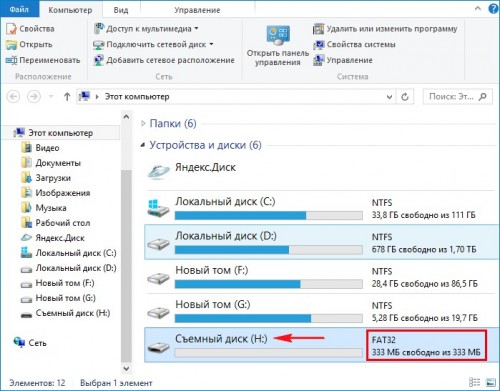Switch to details list view in status bar
The image size is (500, 391).
[x=474, y=382]
